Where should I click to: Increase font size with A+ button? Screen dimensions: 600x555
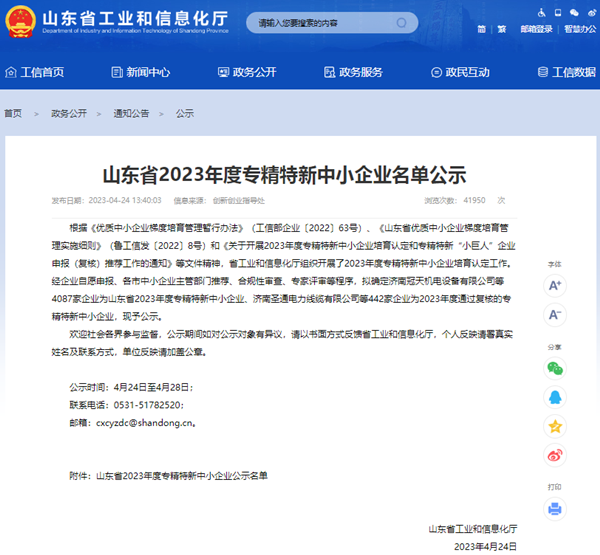click(x=556, y=285)
